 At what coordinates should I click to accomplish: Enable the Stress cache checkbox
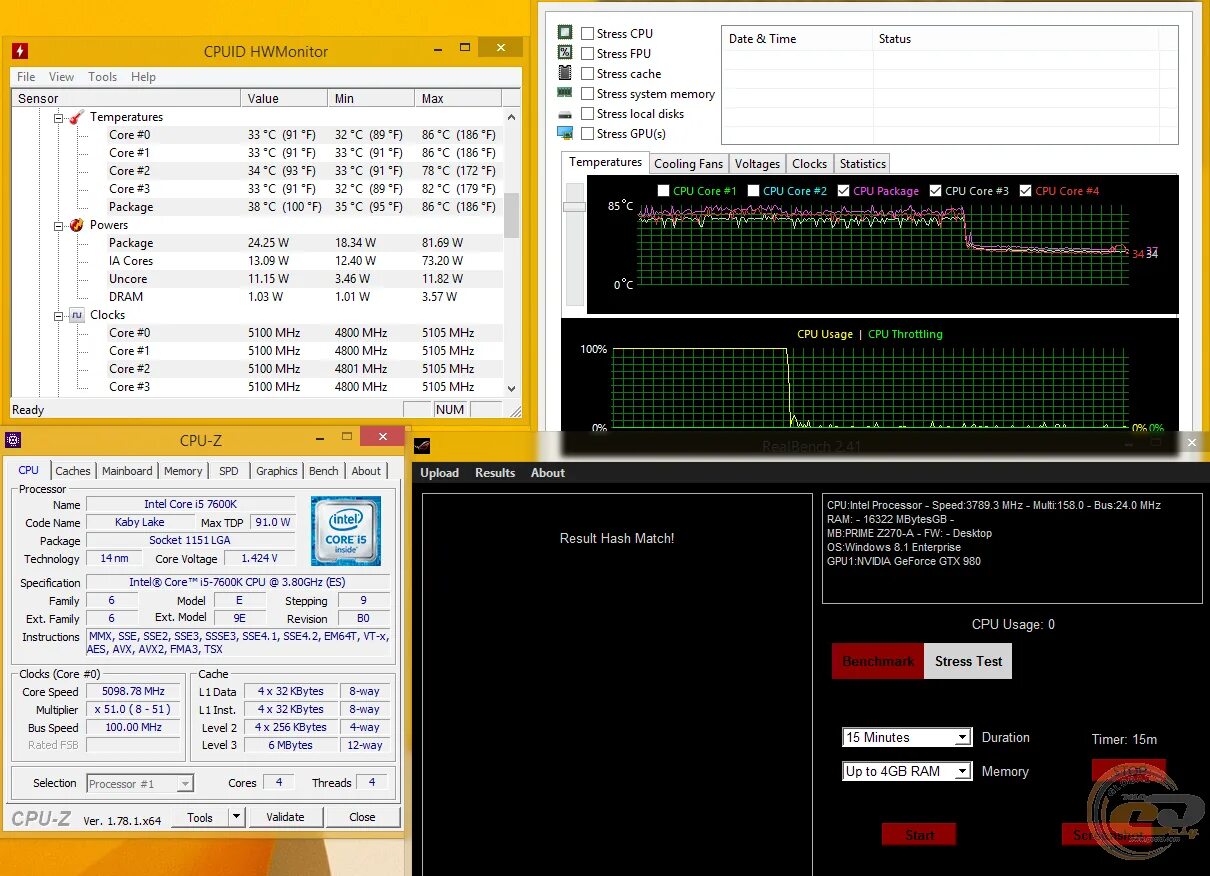[587, 73]
